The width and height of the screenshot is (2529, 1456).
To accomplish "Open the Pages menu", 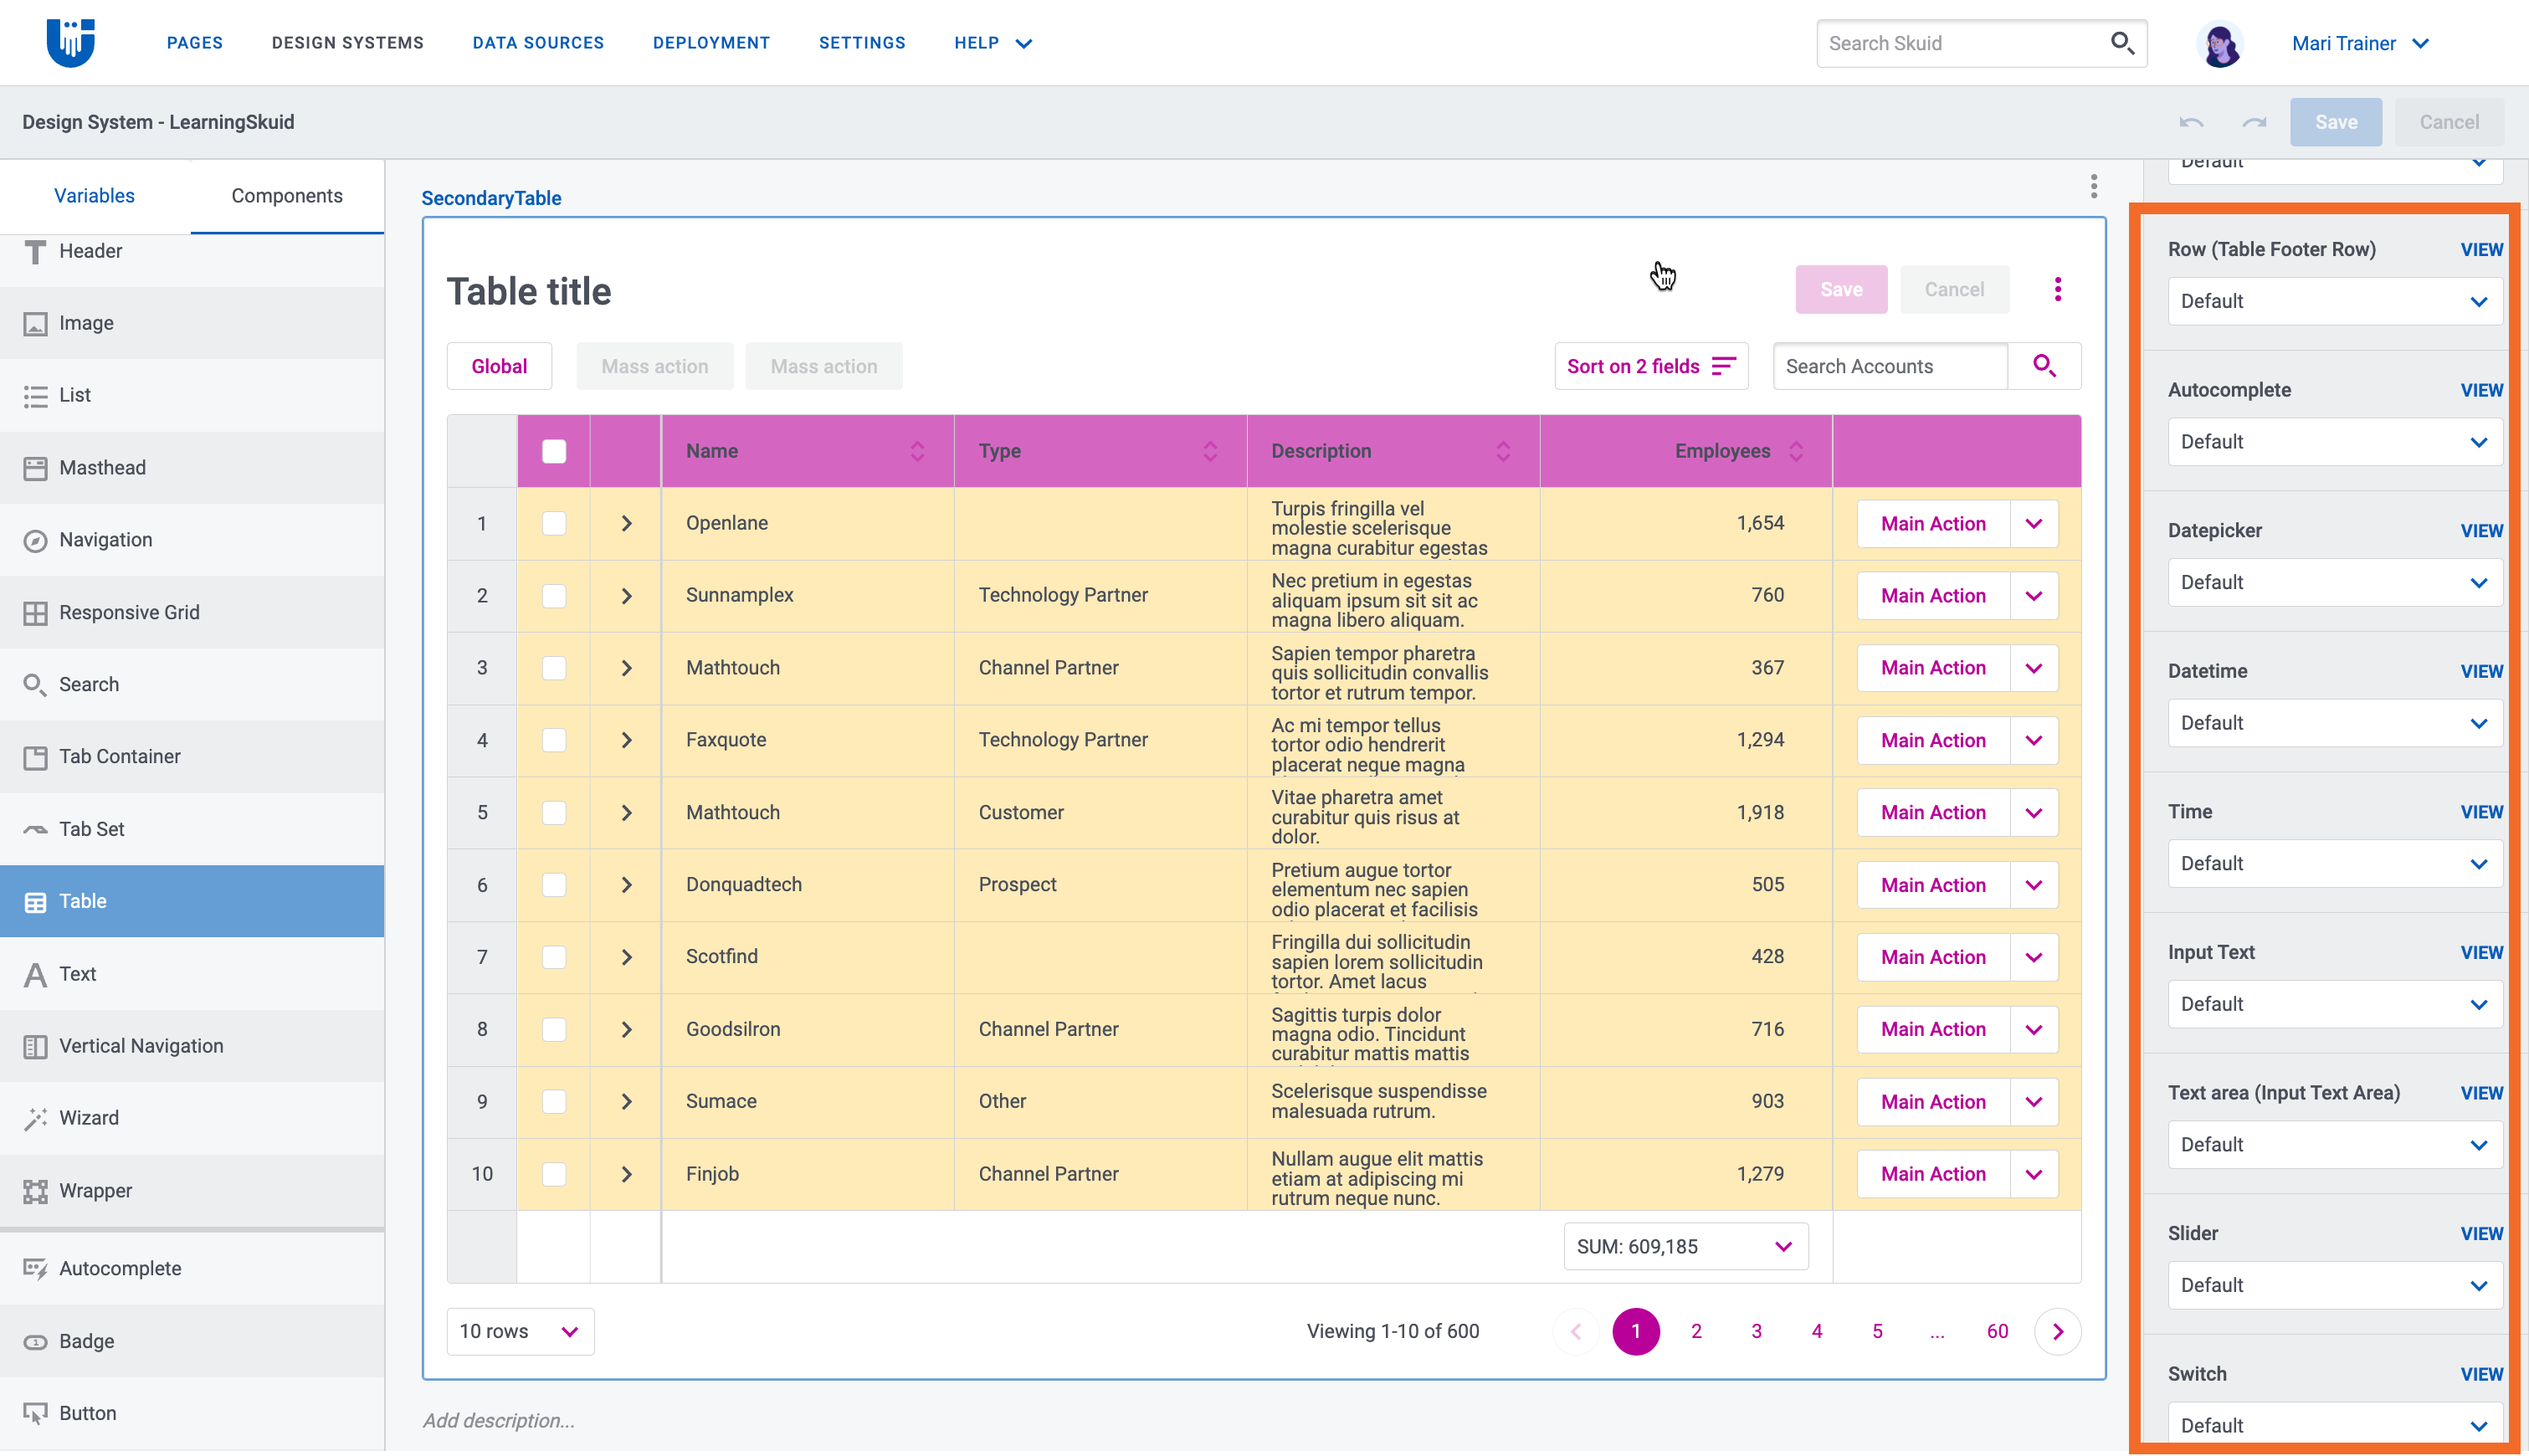I will pyautogui.click(x=195, y=43).
